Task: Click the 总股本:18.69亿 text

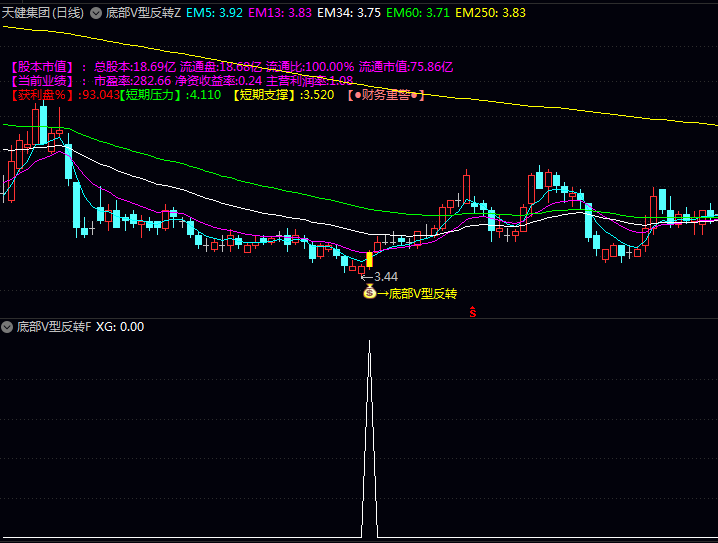Action: (135, 67)
